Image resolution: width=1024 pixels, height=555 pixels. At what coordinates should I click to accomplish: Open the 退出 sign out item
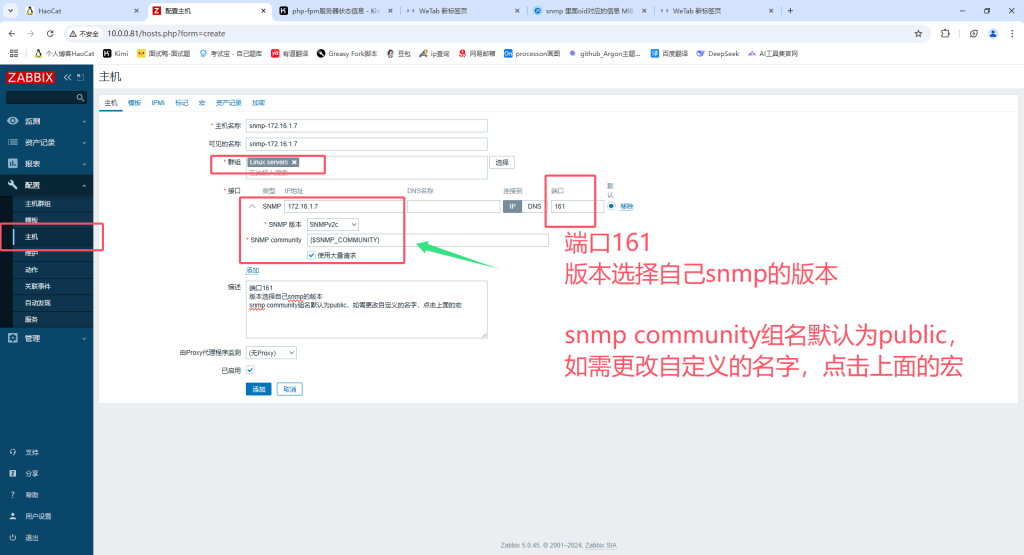pos(32,537)
